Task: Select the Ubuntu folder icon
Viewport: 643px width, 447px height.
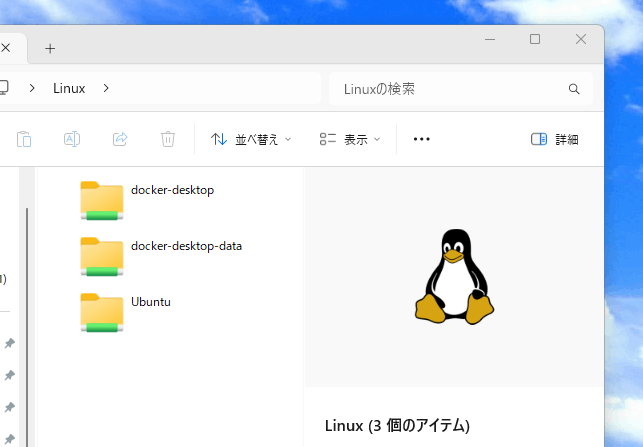Action: coord(102,312)
